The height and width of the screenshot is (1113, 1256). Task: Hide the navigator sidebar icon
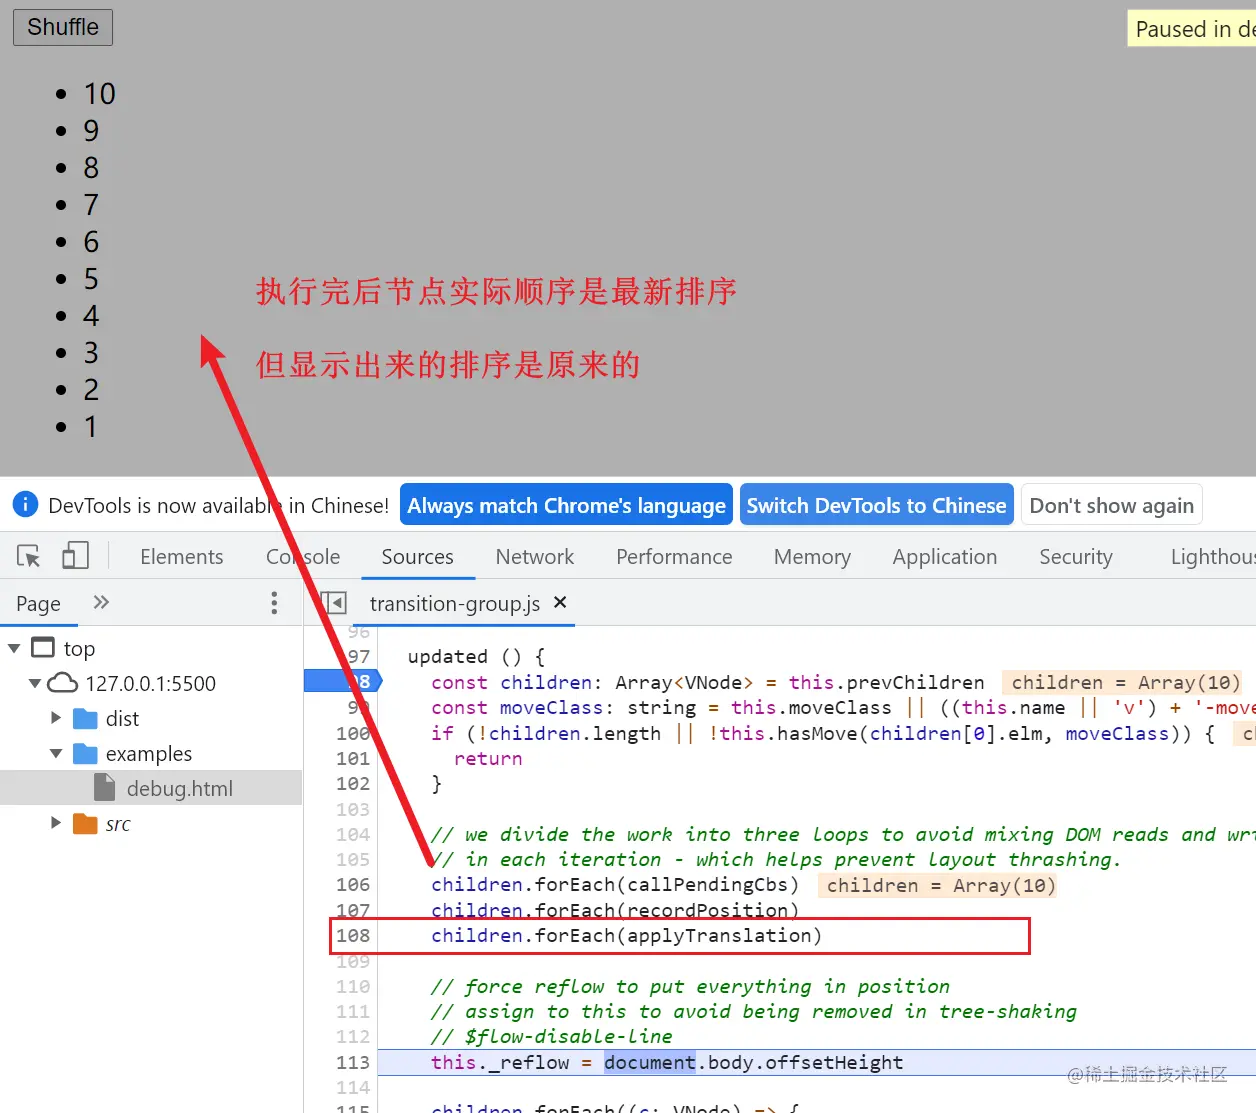click(x=334, y=603)
